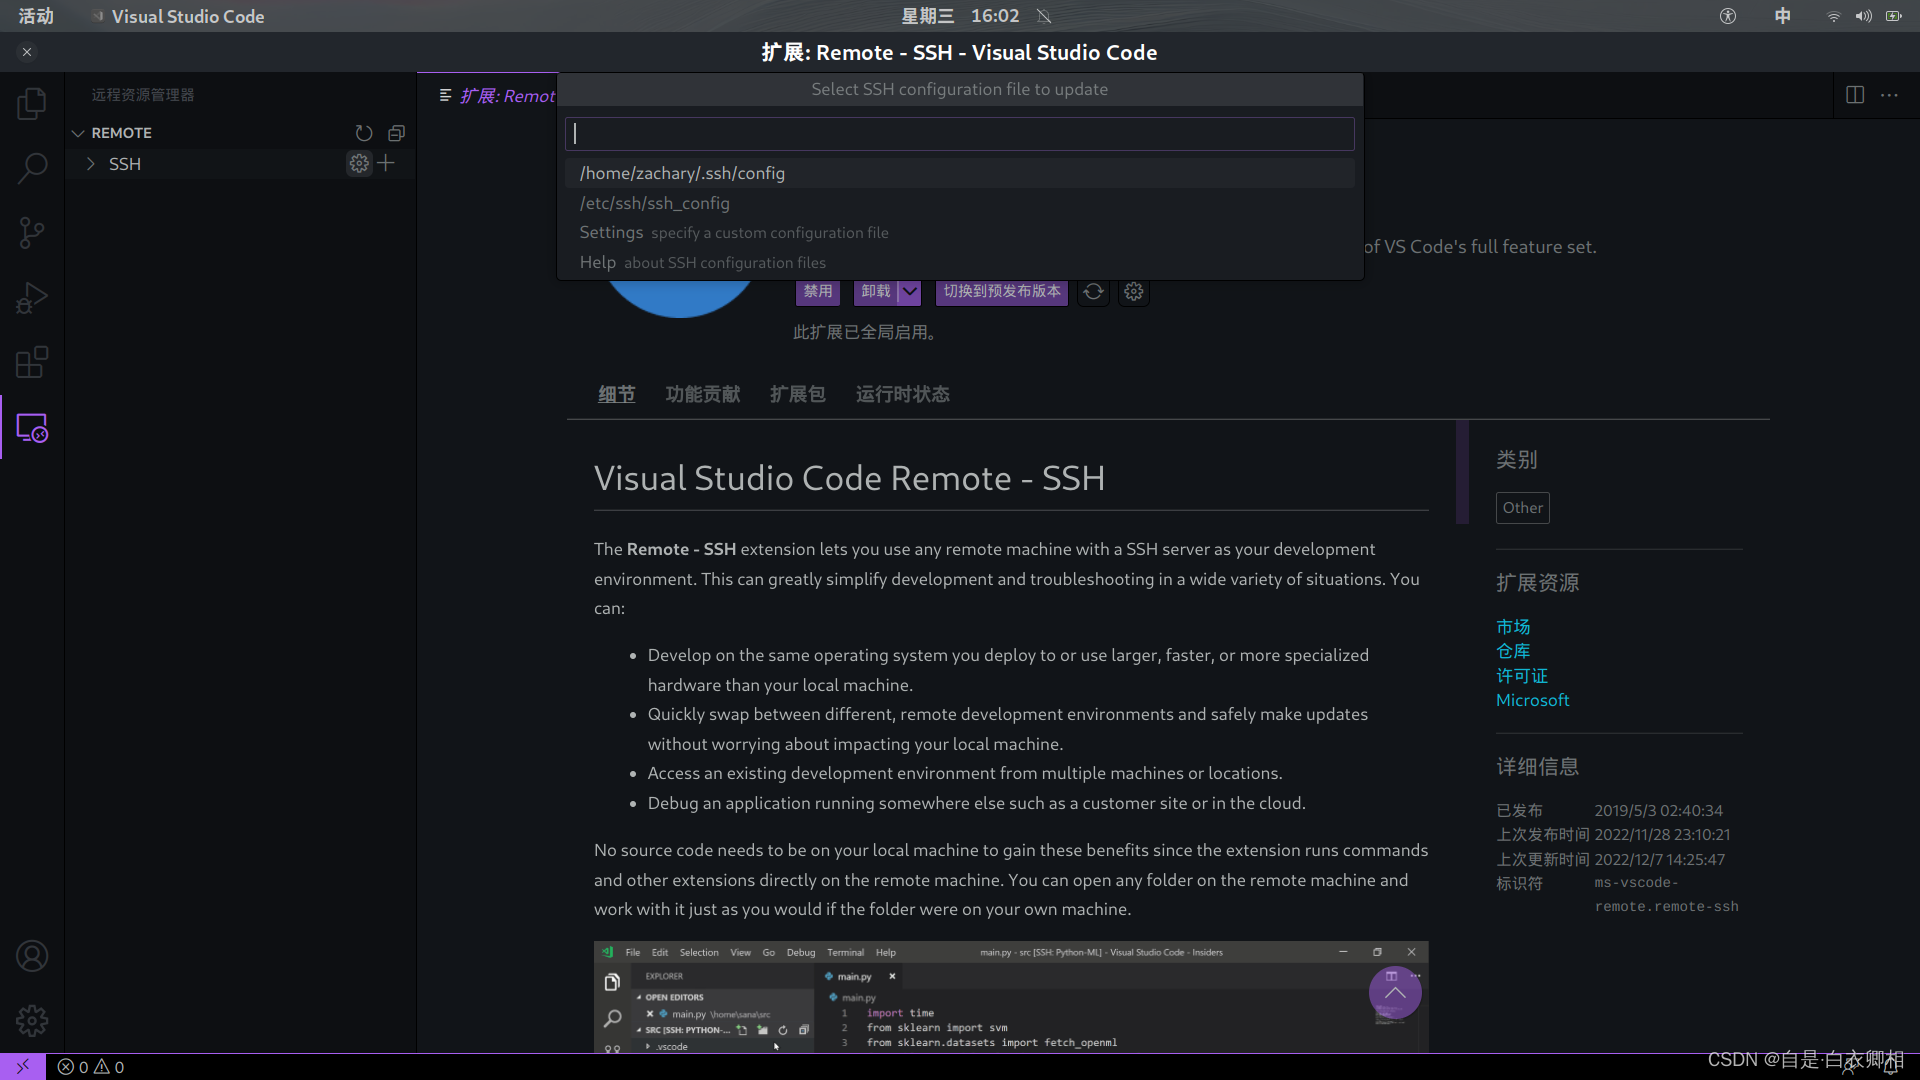
Task: Focus the SSH config quick pick input
Action: coord(960,134)
